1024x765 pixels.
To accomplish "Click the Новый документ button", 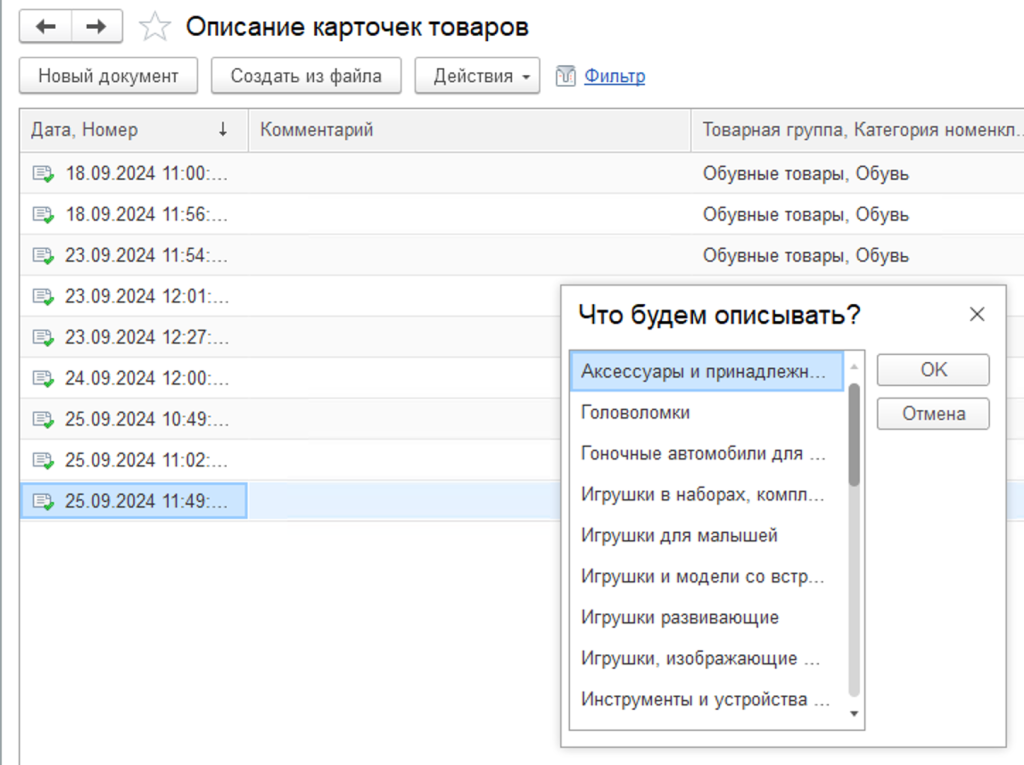I will pyautogui.click(x=108, y=76).
